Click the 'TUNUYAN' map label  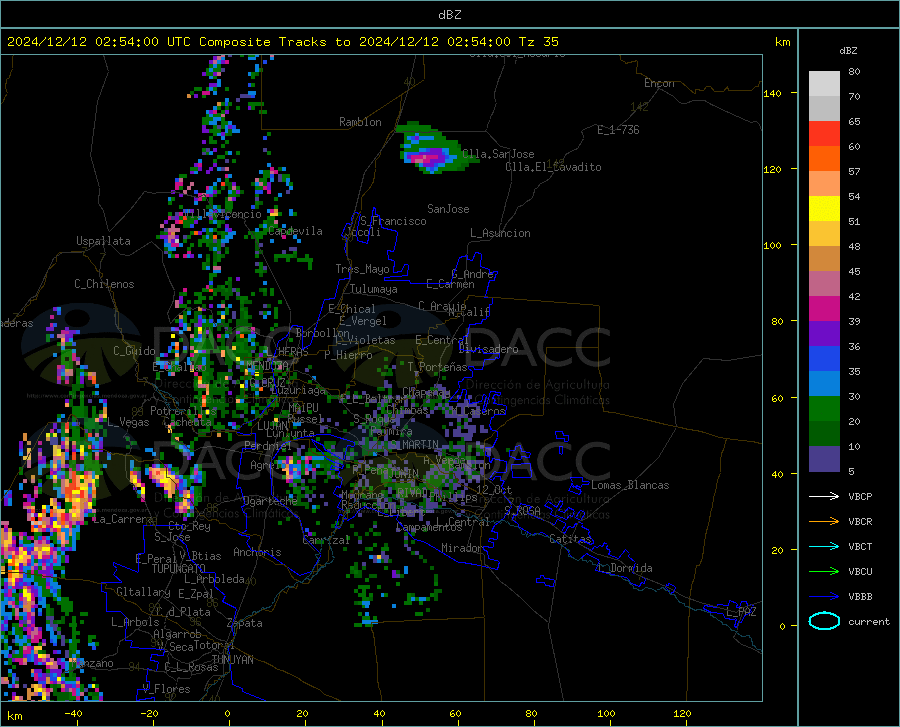pyautogui.click(x=232, y=660)
